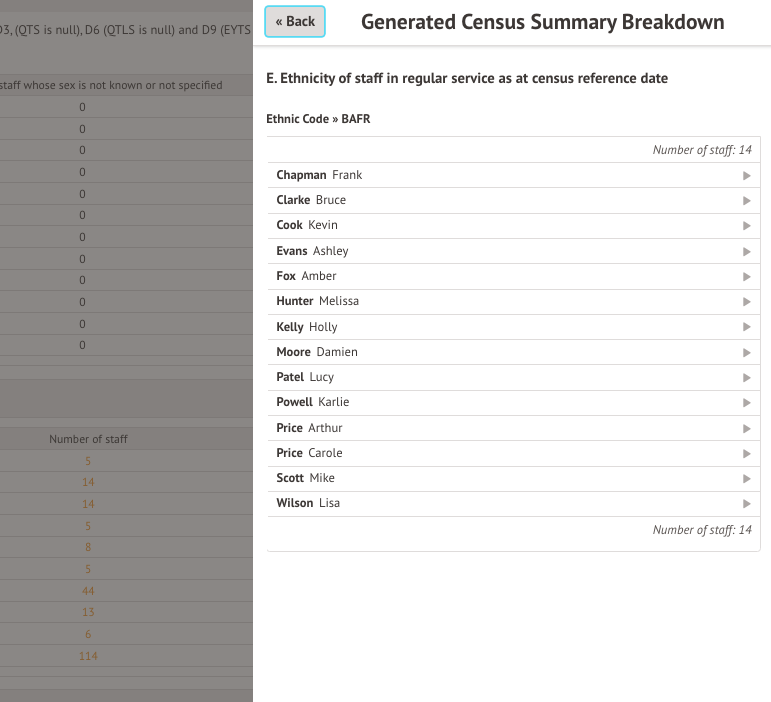Image resolution: width=771 pixels, height=702 pixels.
Task: Expand arrow for Chapman Frank row
Action: point(746,175)
